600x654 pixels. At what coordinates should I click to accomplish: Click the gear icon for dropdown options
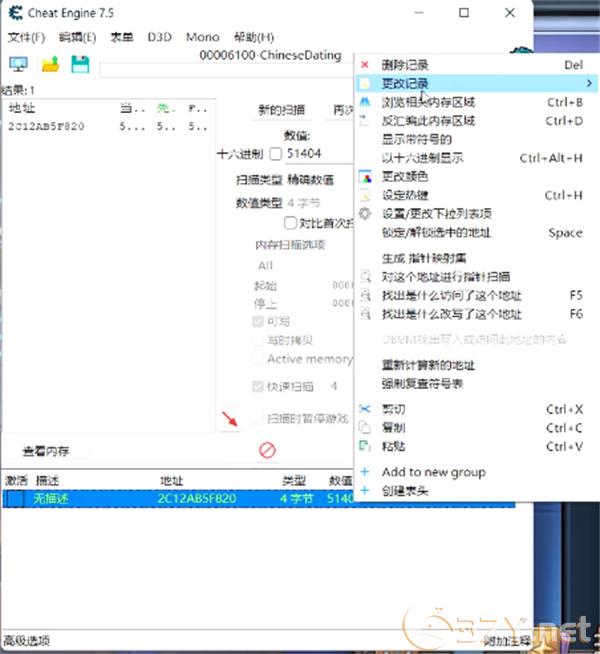pos(365,214)
